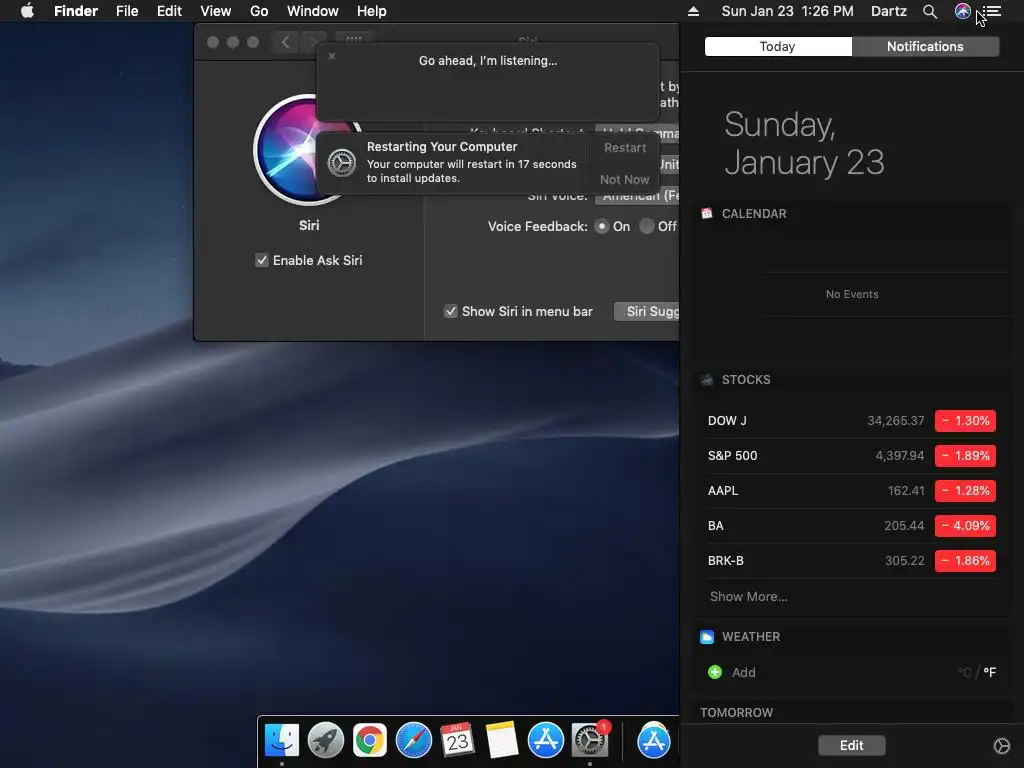Click the Dartz user menu

tap(889, 11)
